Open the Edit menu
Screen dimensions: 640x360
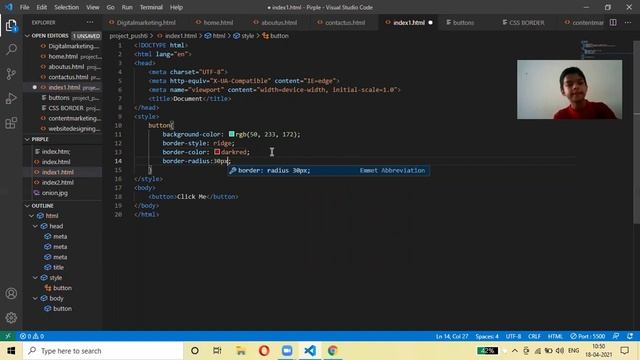42,7
